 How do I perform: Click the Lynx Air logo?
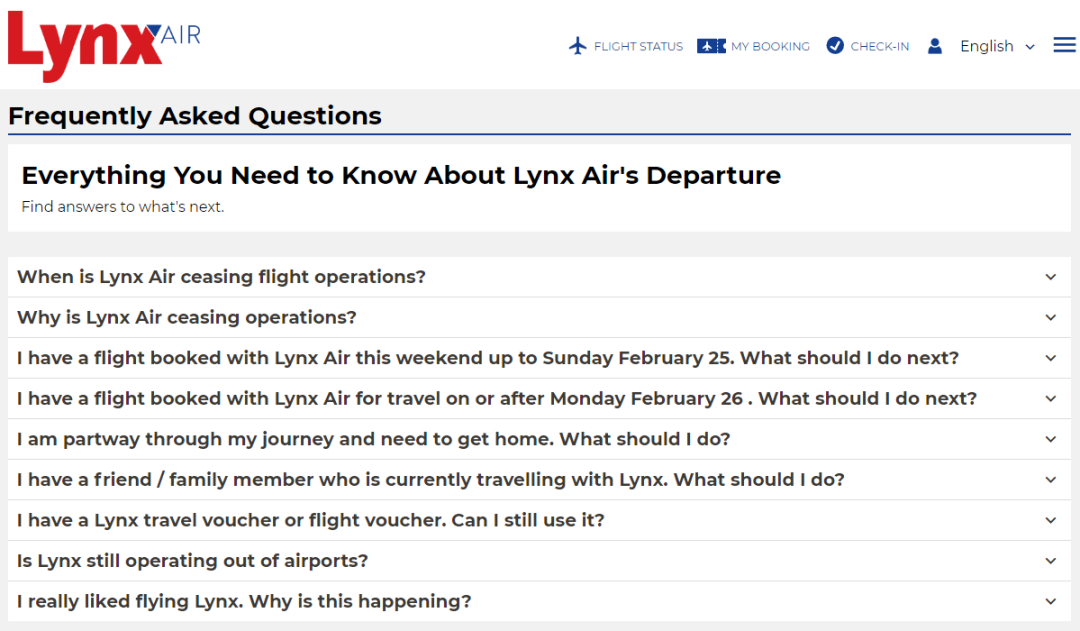click(x=104, y=46)
